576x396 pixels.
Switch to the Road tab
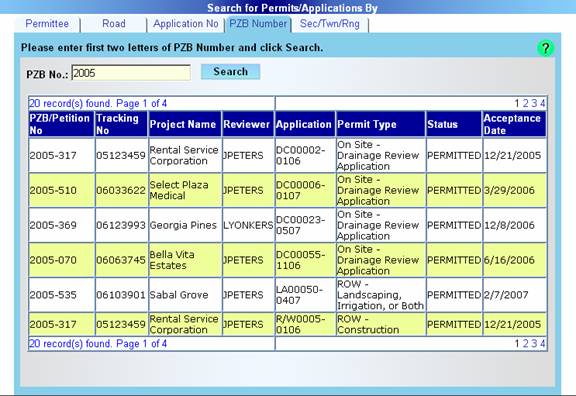114,24
